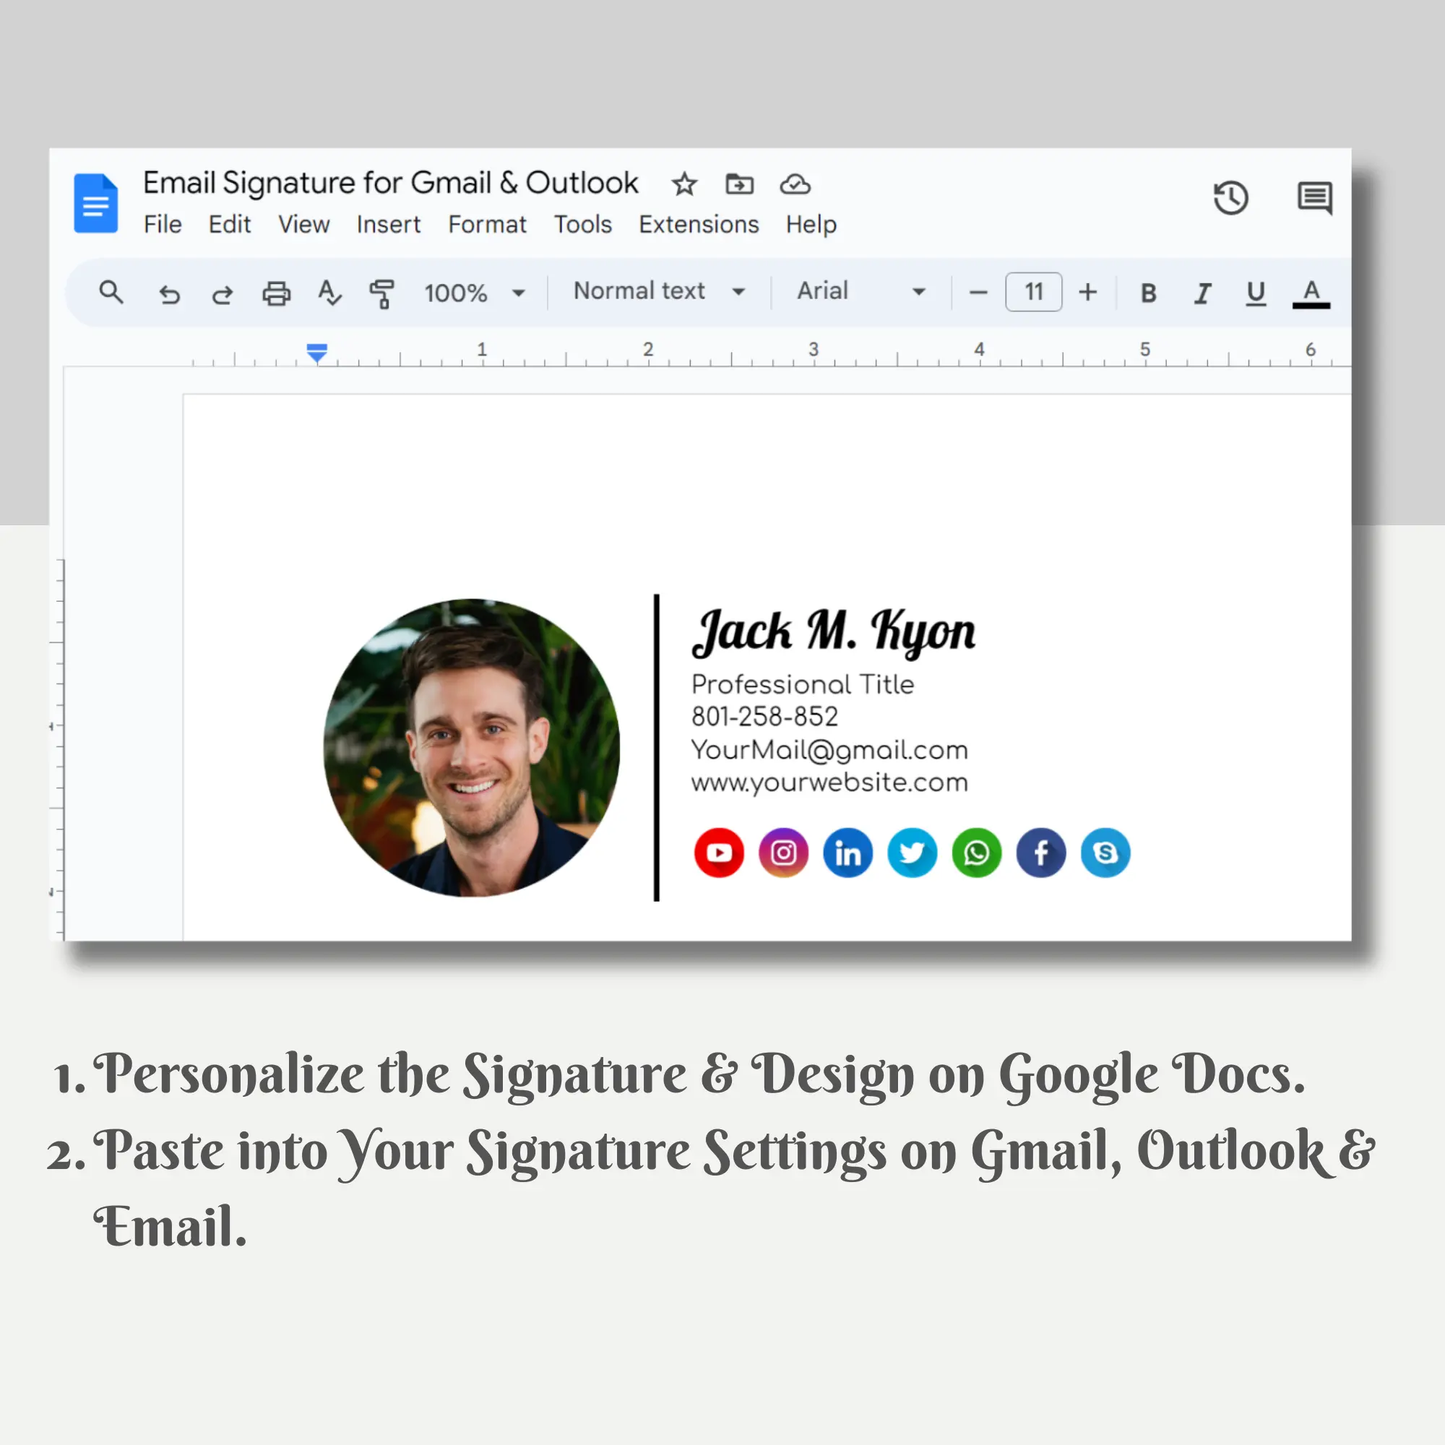The width and height of the screenshot is (1445, 1445).
Task: Click the search magnifier in toolbar
Action: (111, 292)
